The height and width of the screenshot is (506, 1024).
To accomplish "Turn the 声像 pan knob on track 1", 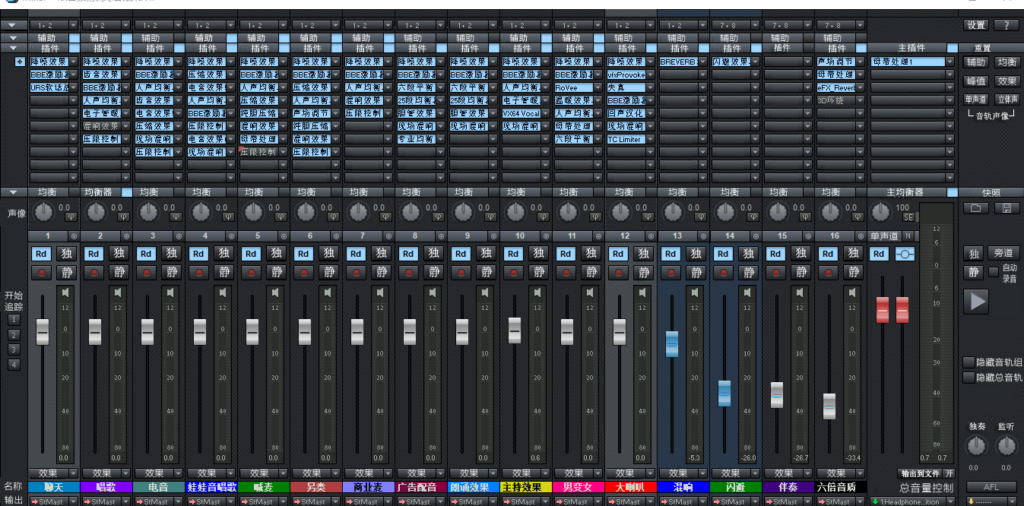I will pos(45,211).
